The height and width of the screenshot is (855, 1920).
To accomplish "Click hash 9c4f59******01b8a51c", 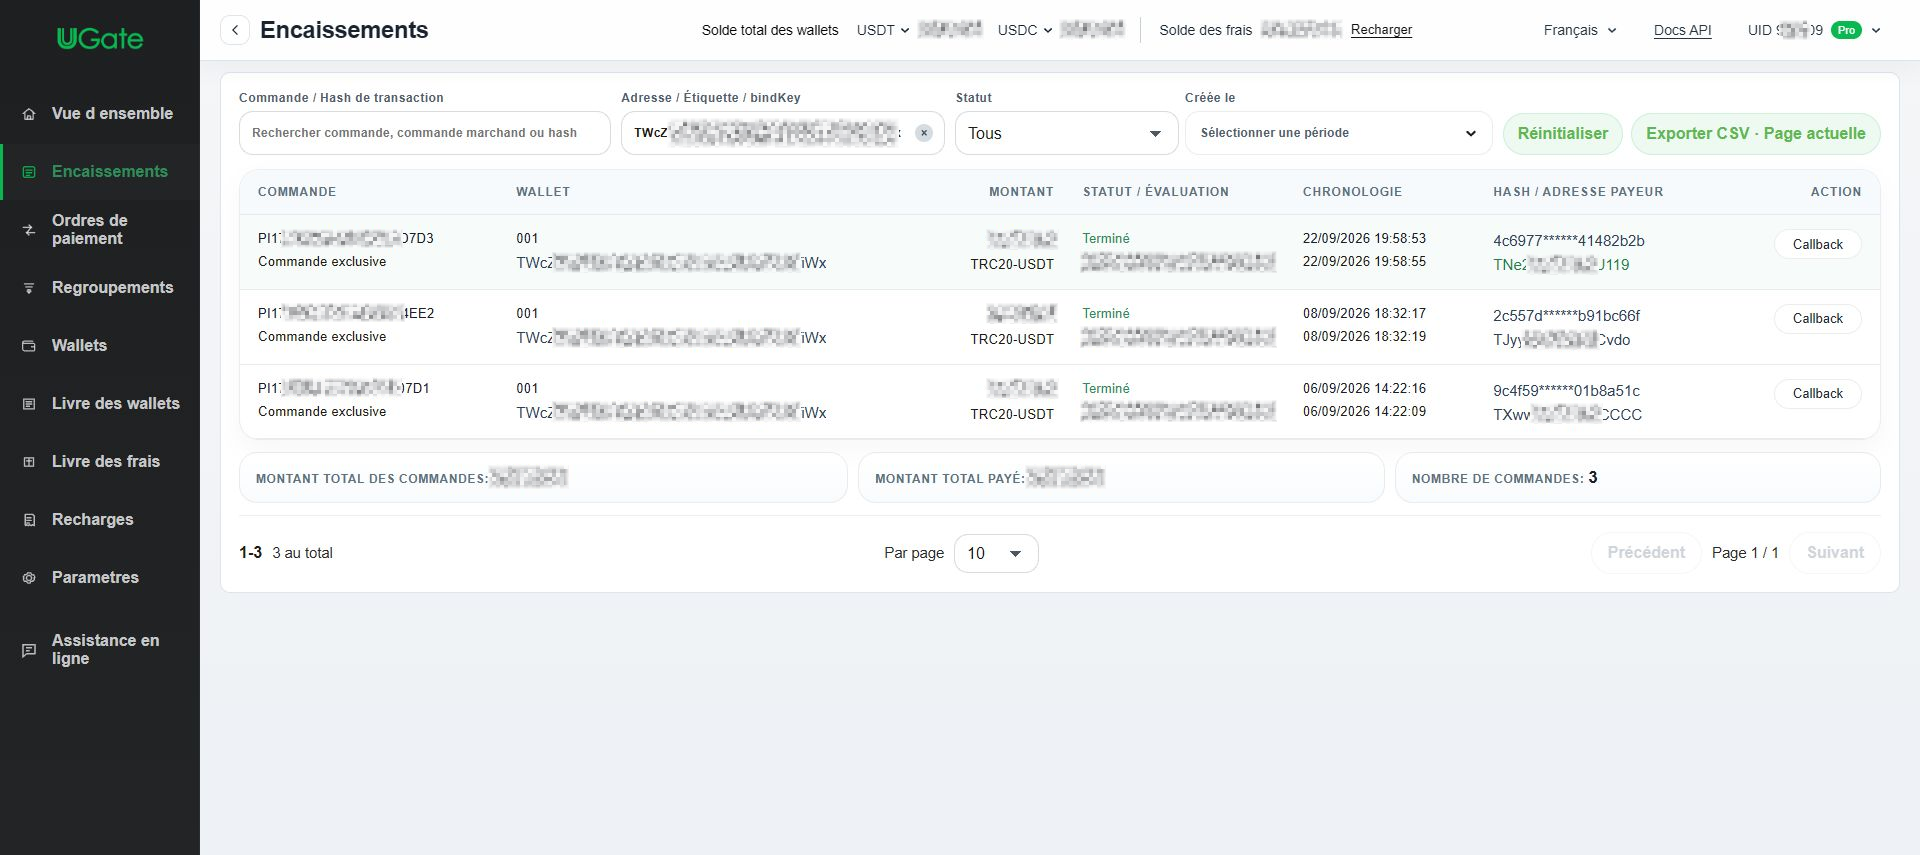I will 1566,390.
